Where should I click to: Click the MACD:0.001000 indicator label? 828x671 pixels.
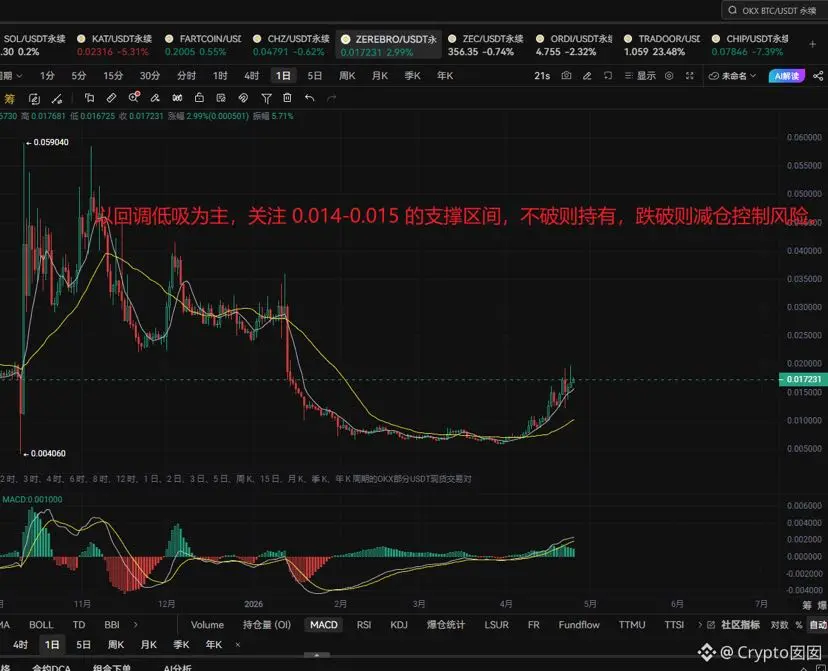tap(32, 499)
